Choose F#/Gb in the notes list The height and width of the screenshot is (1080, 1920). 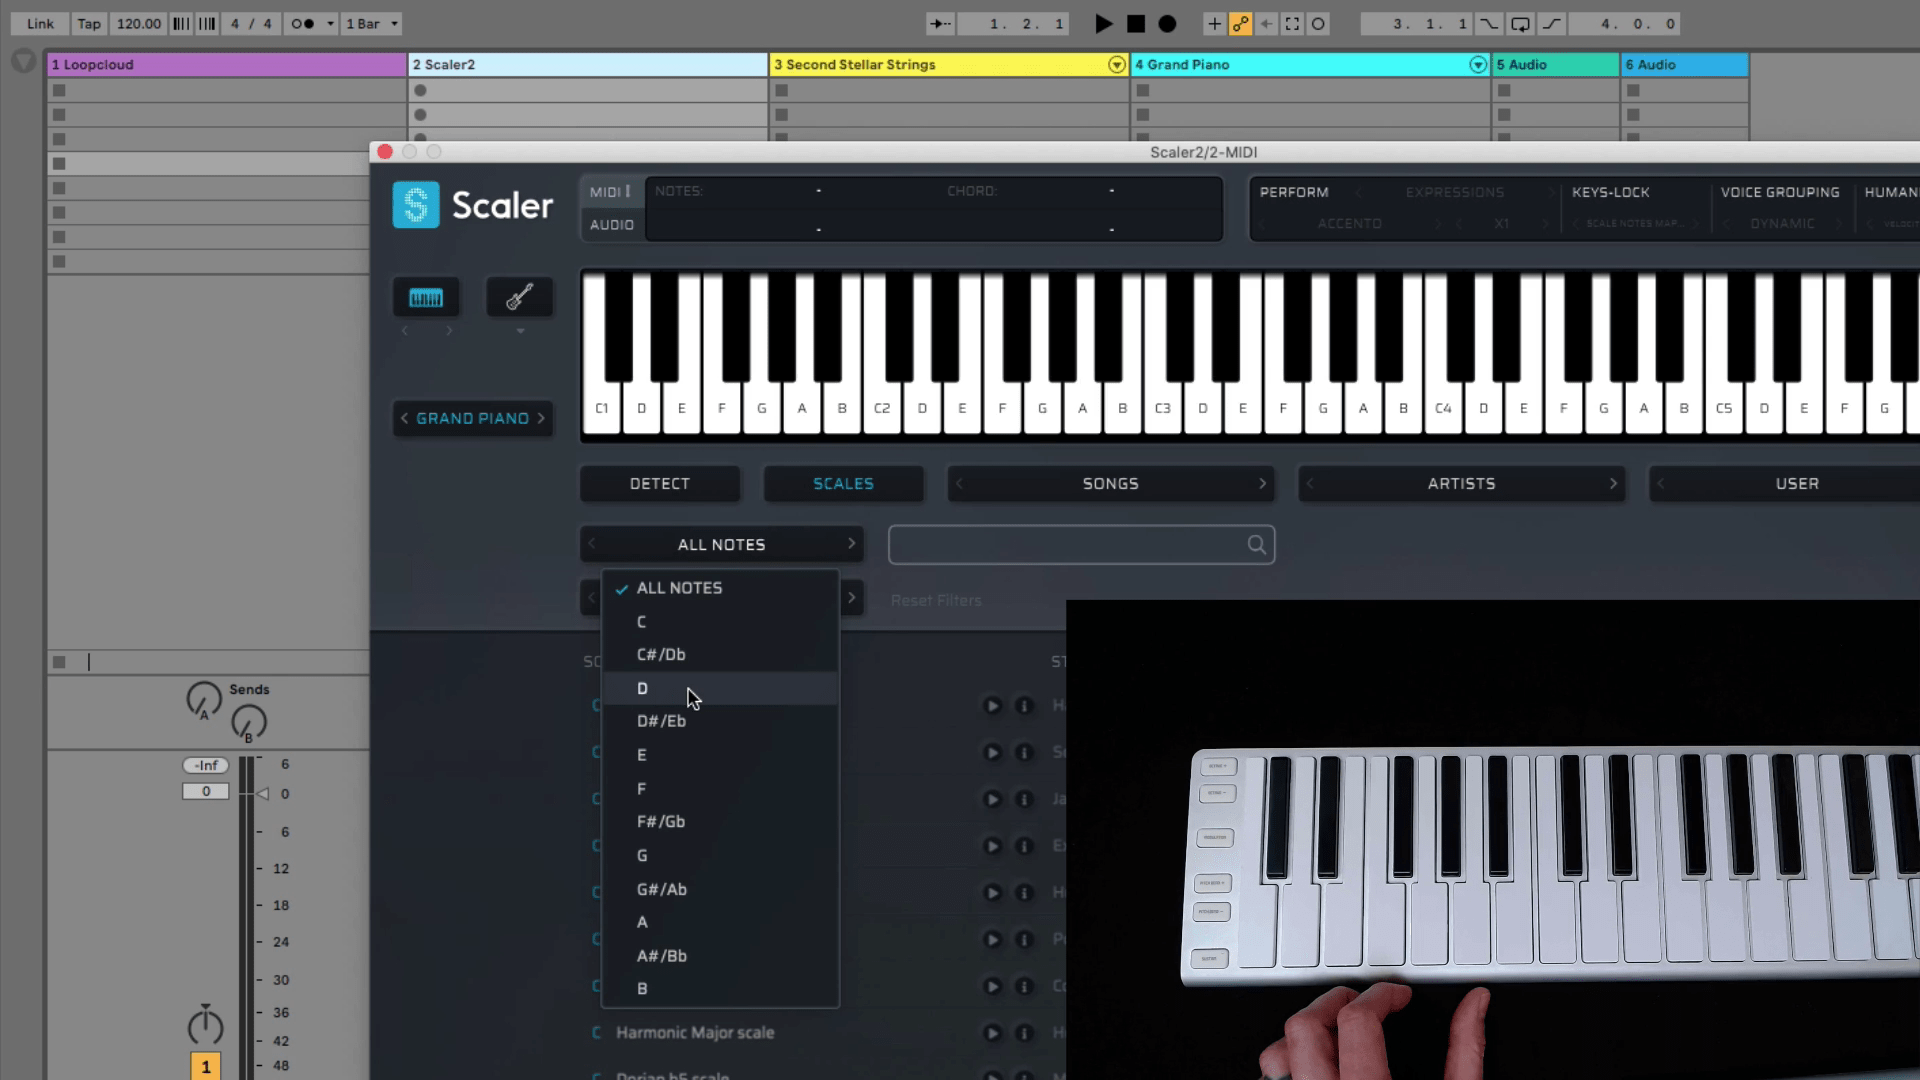point(720,822)
